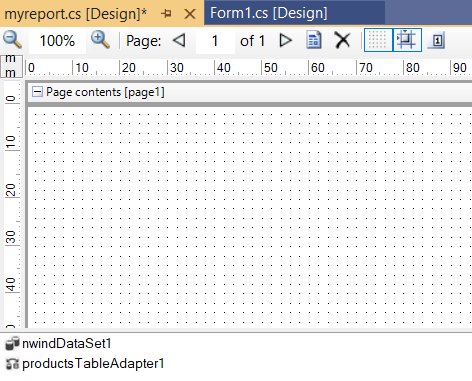Pin the myreport.cs tab
The width and height of the screenshot is (472, 381).
tap(166, 14)
